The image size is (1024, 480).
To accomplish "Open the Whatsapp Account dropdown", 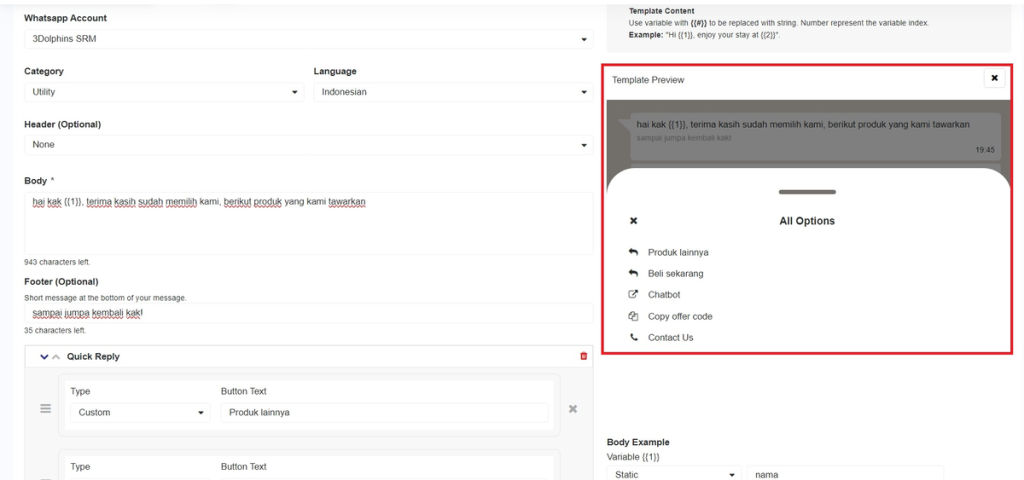I will coord(308,40).
